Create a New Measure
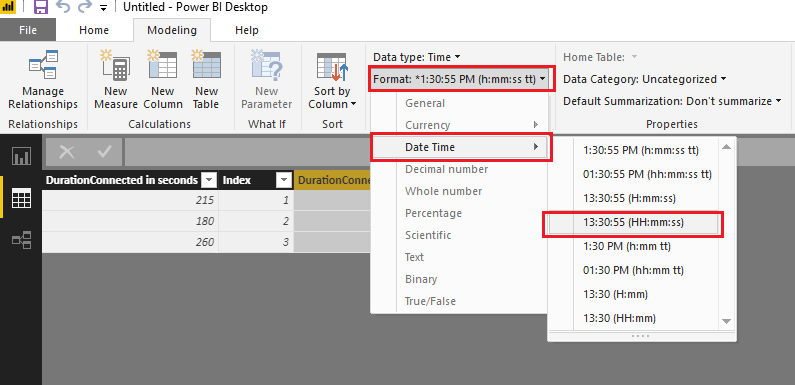 pos(116,80)
